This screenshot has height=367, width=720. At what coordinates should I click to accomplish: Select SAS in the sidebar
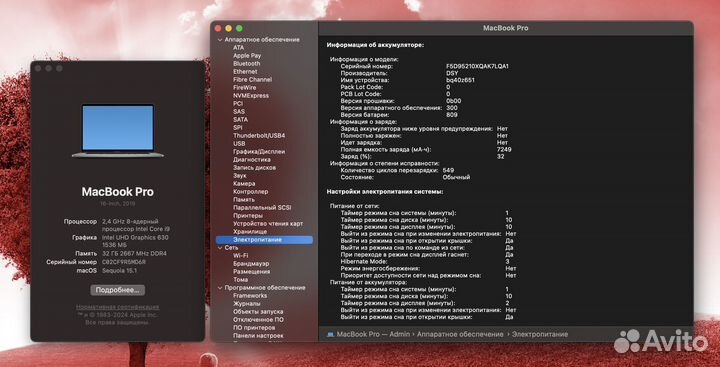[x=239, y=112]
